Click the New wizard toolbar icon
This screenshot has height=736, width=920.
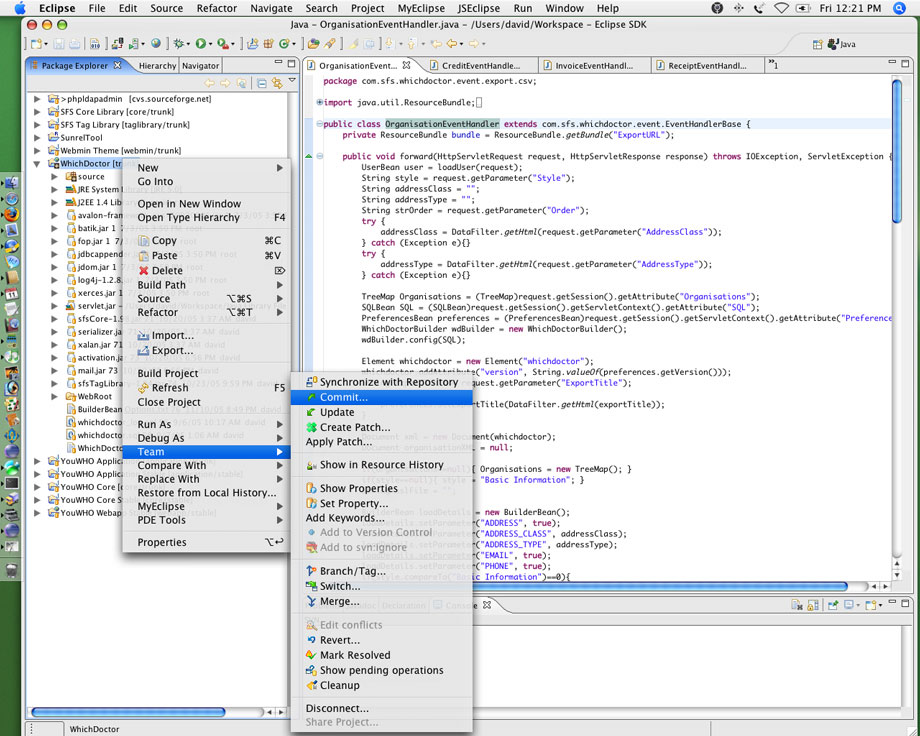[38, 44]
